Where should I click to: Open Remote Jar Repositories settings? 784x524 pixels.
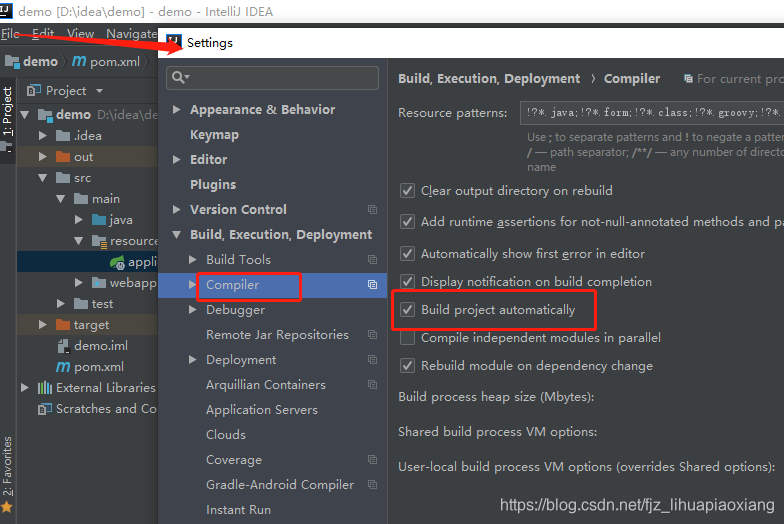pyautogui.click(x=278, y=334)
